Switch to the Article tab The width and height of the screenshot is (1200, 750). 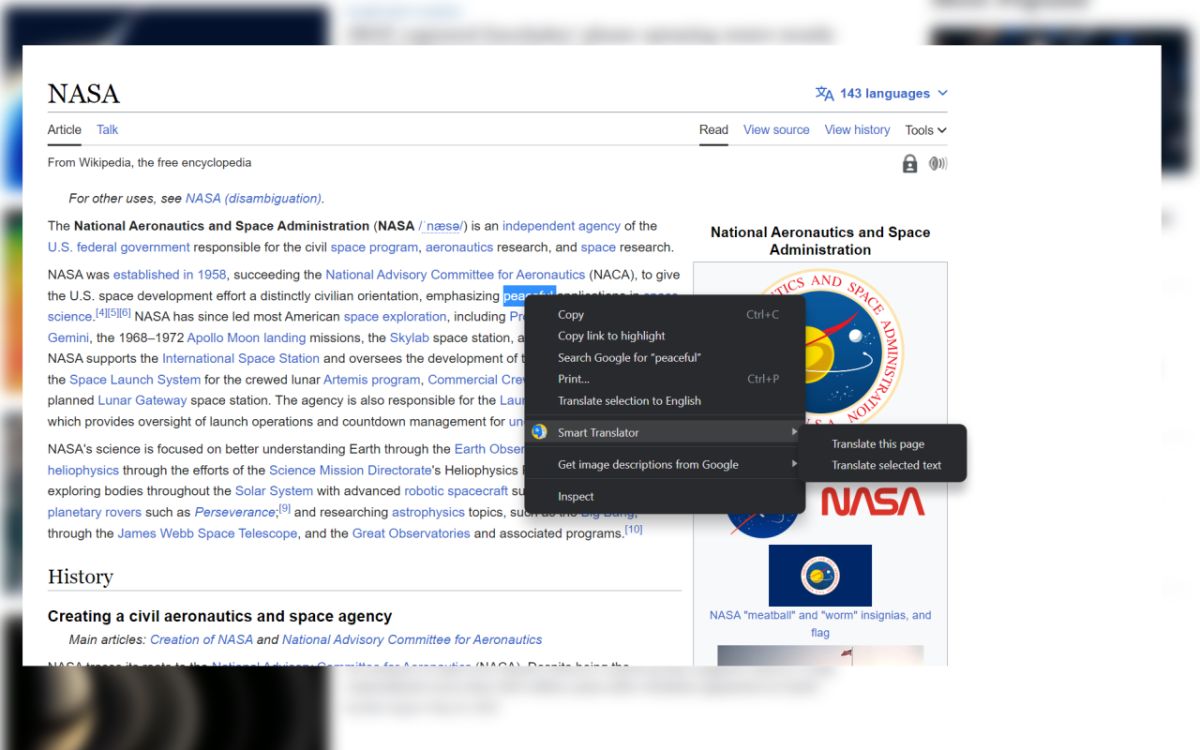click(x=65, y=130)
